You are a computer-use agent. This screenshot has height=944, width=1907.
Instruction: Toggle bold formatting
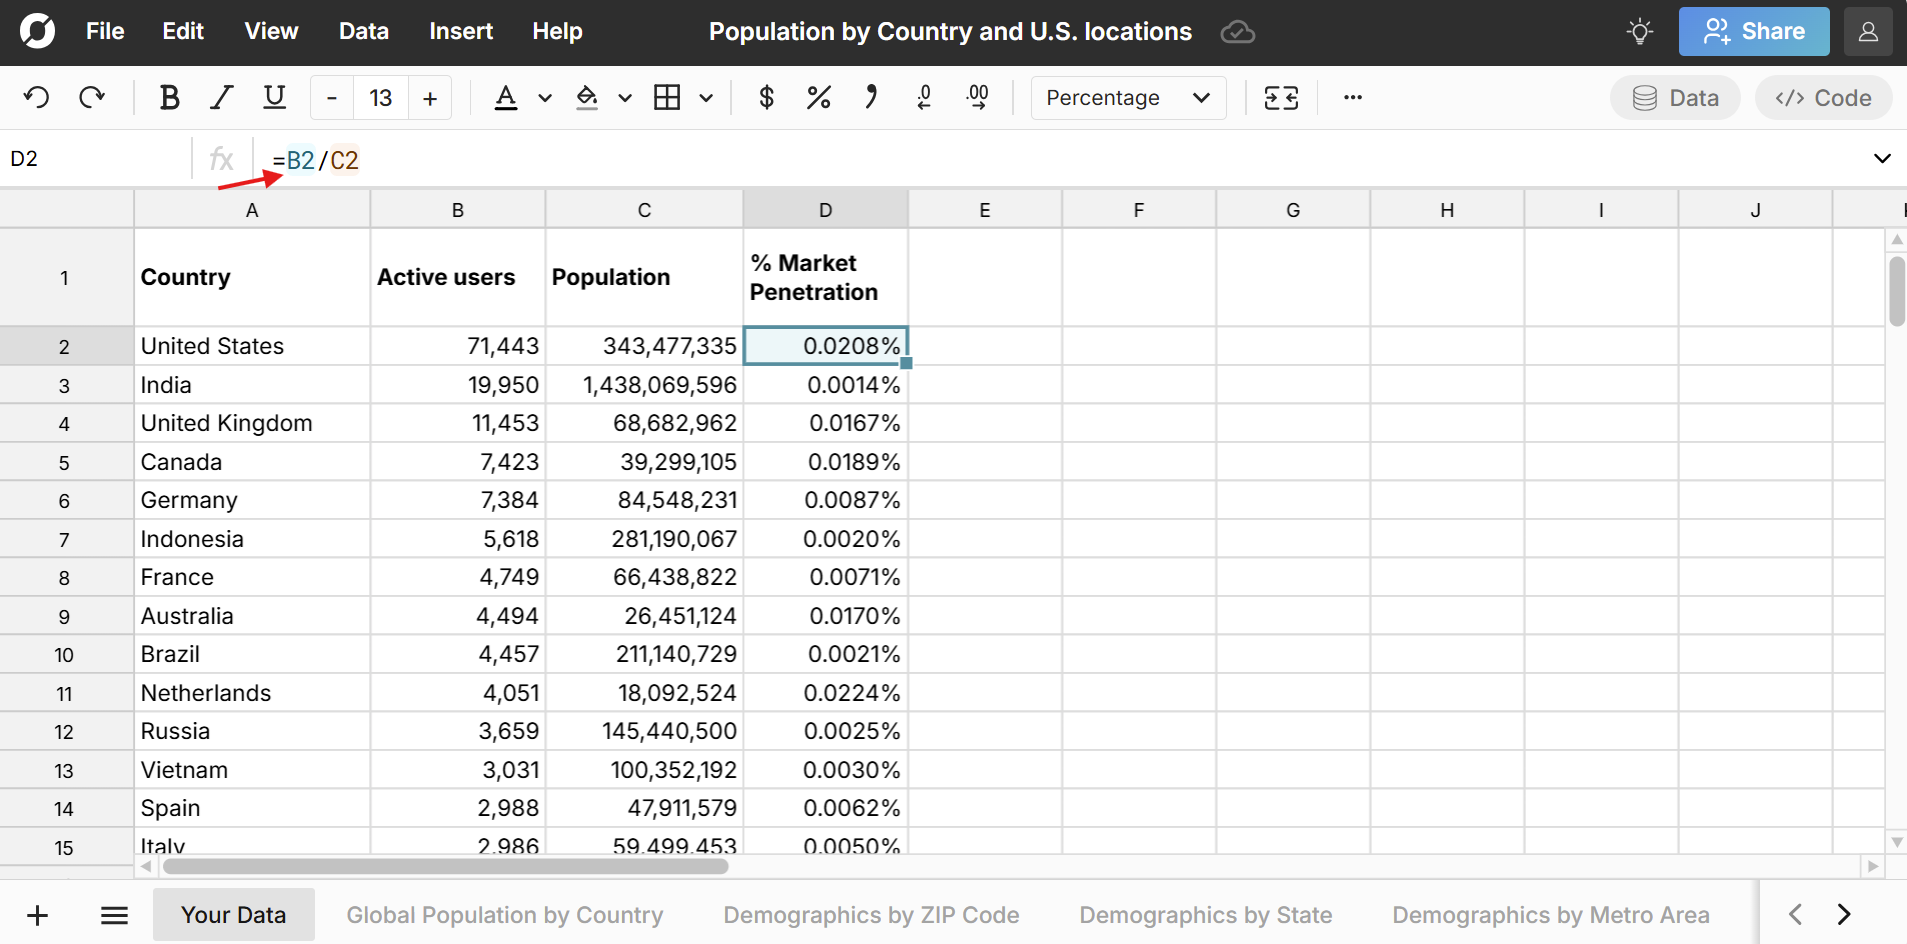click(x=169, y=97)
